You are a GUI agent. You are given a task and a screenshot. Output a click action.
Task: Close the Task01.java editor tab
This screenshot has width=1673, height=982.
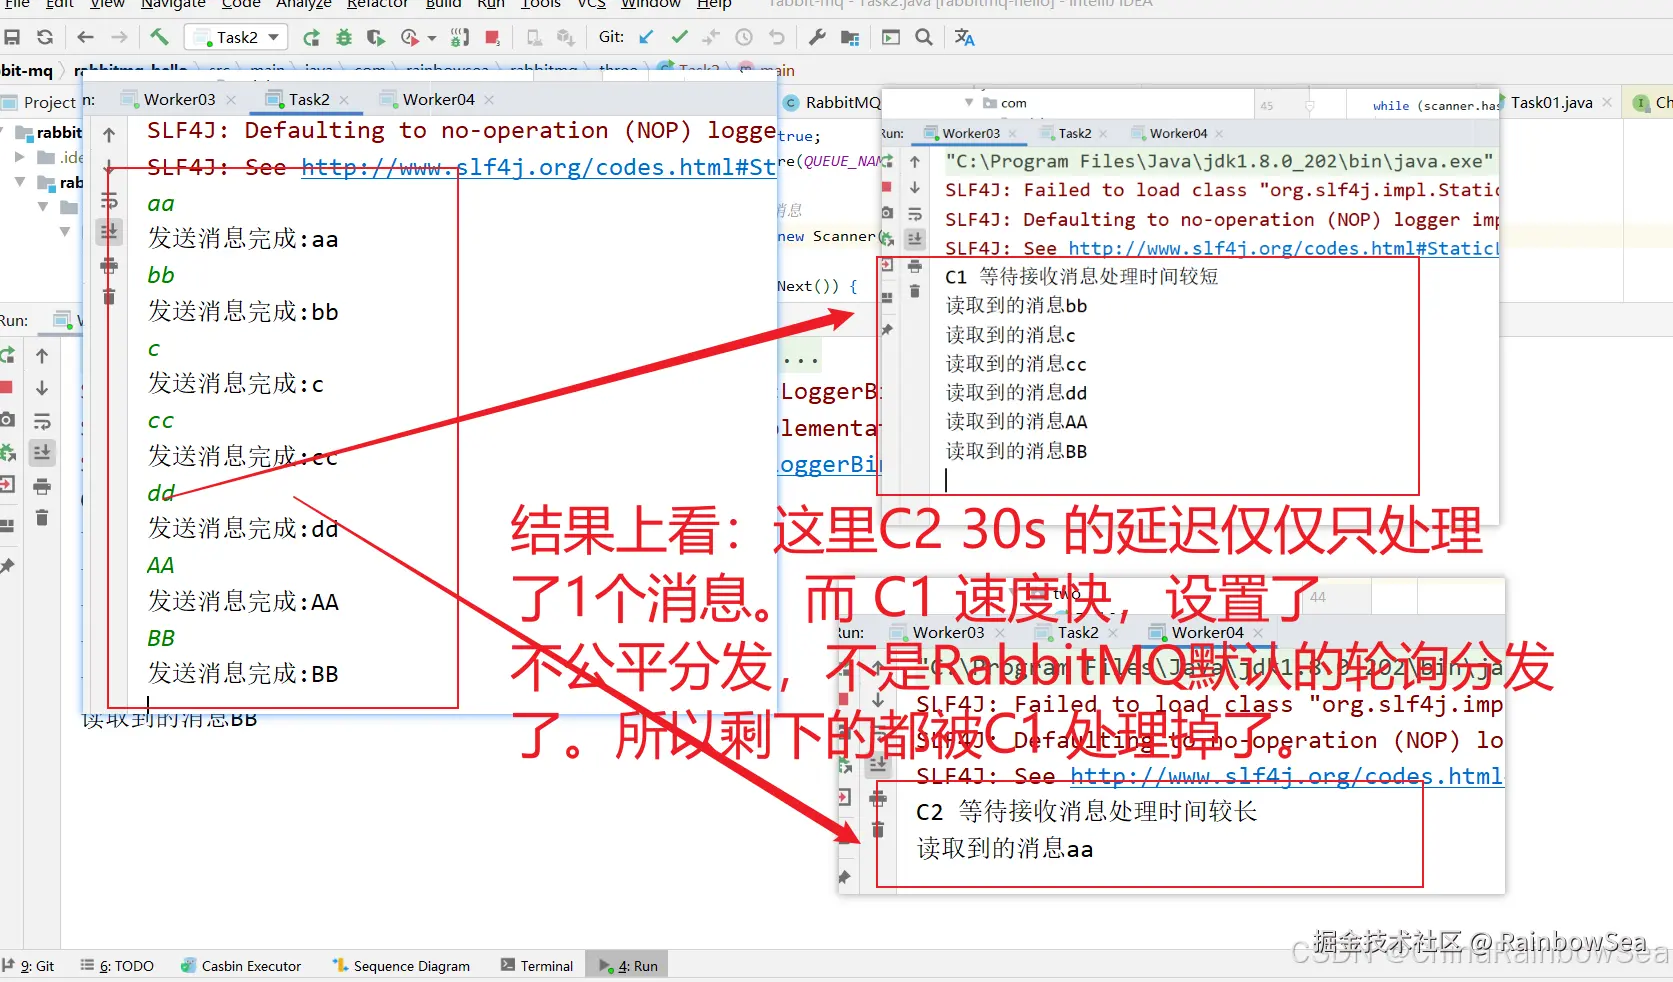pos(1607,102)
